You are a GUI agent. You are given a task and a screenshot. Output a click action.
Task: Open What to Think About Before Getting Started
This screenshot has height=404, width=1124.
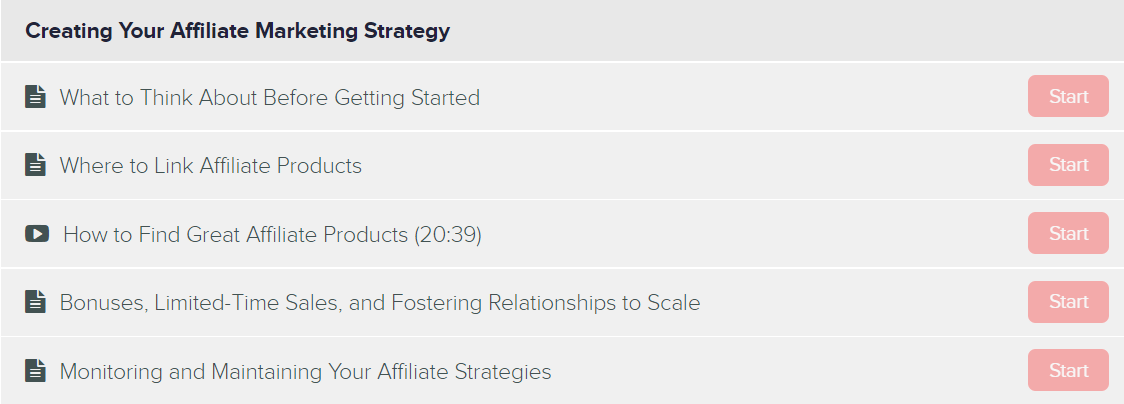click(270, 97)
